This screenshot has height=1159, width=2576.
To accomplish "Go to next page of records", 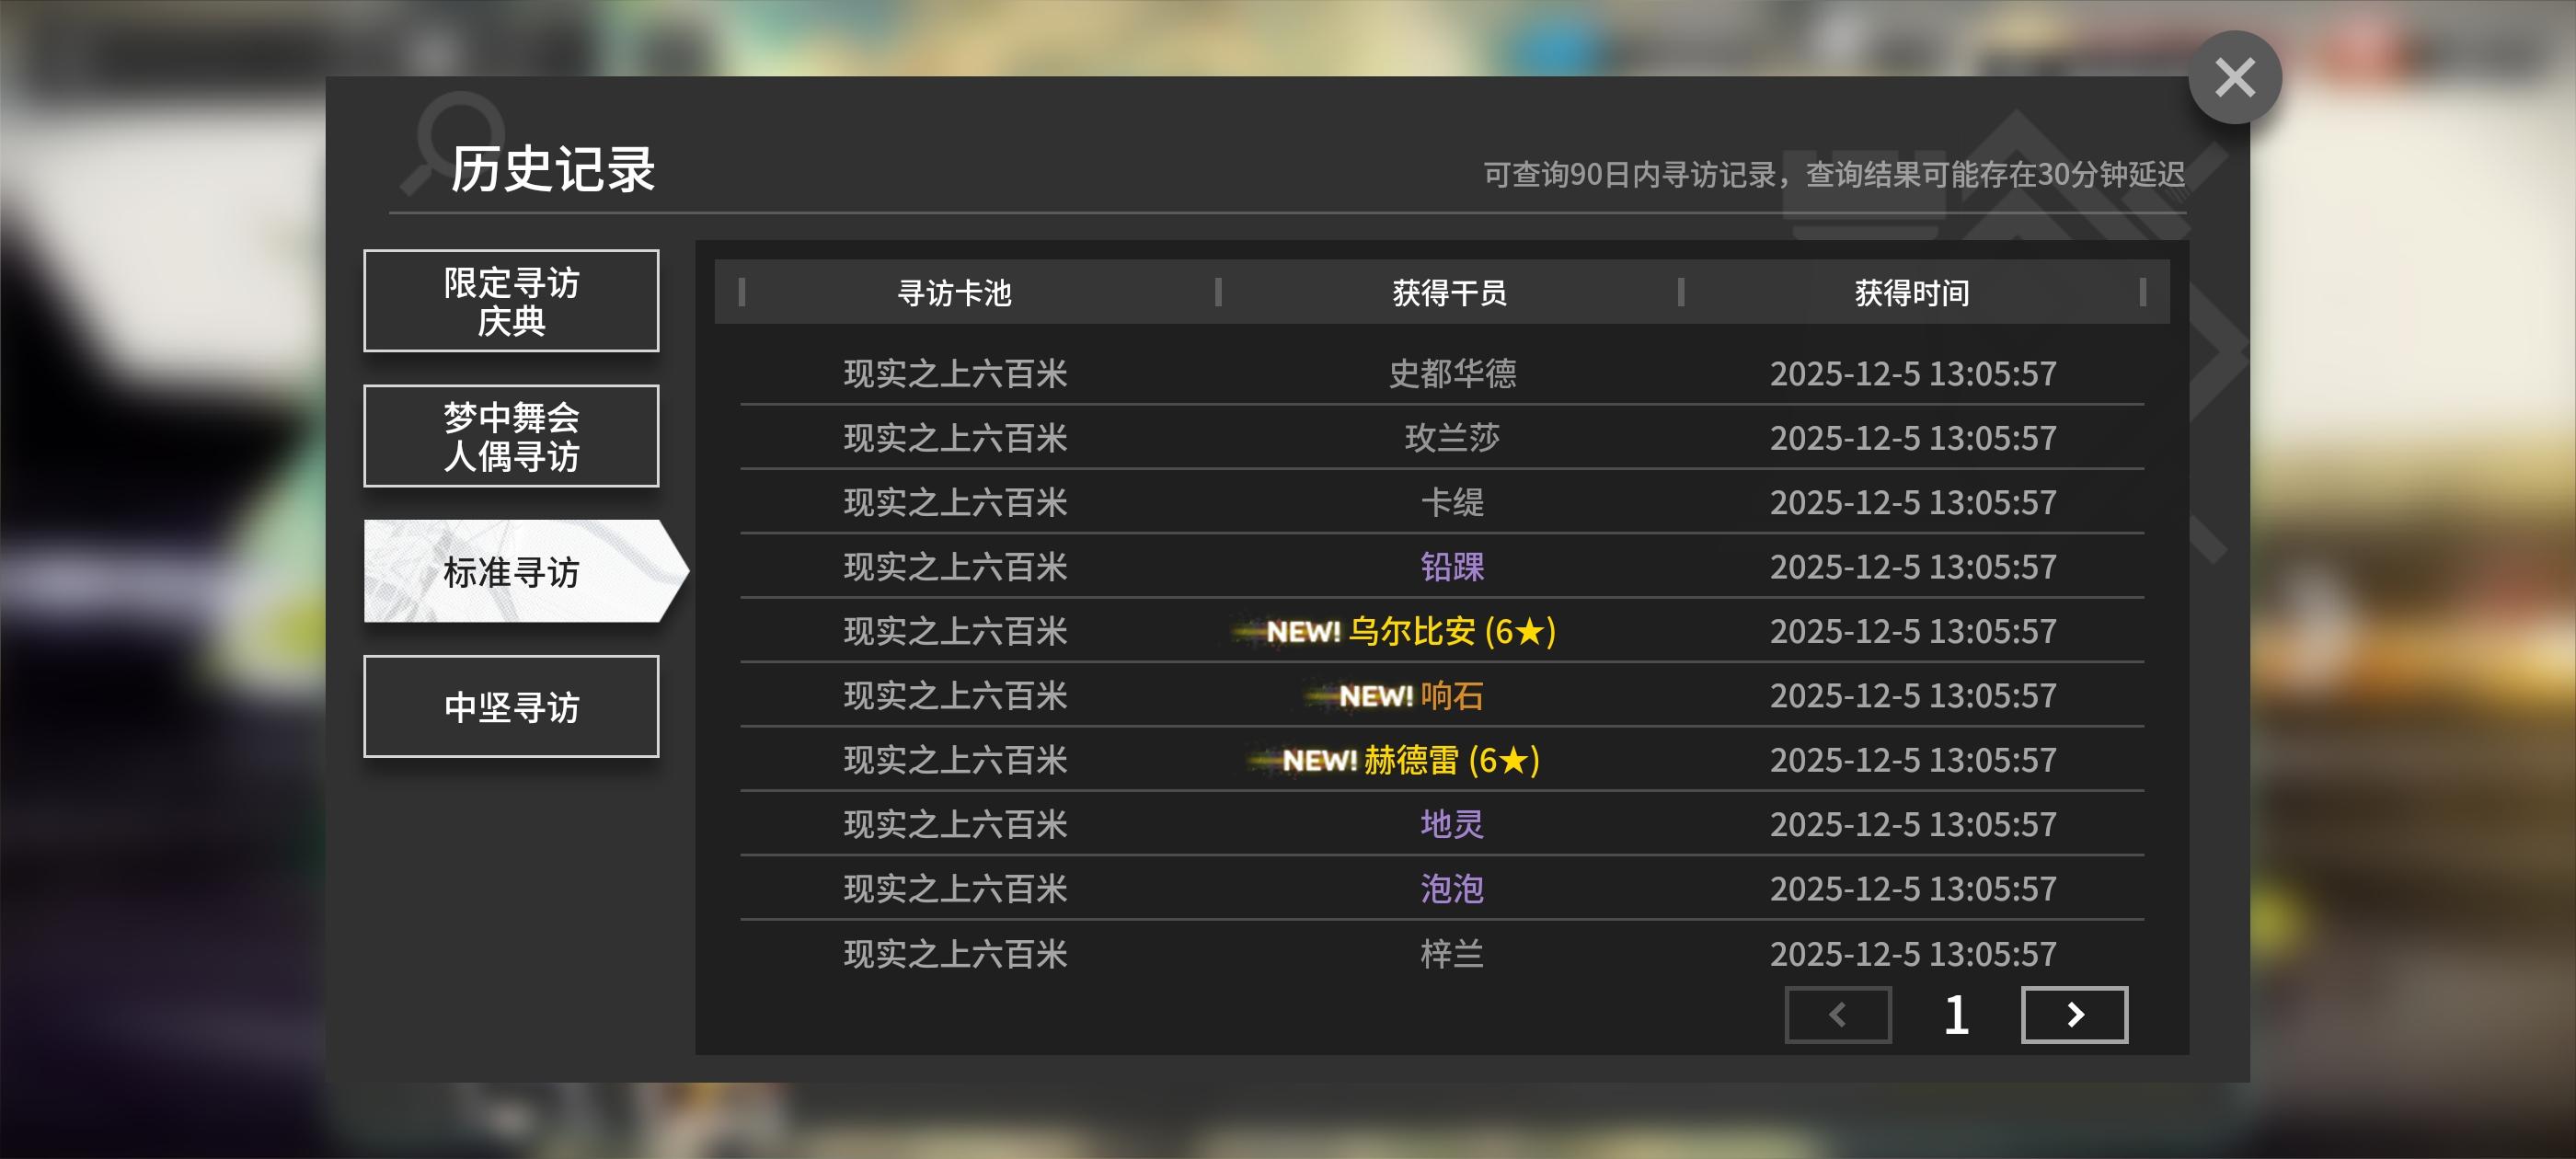I will 2073,1014.
